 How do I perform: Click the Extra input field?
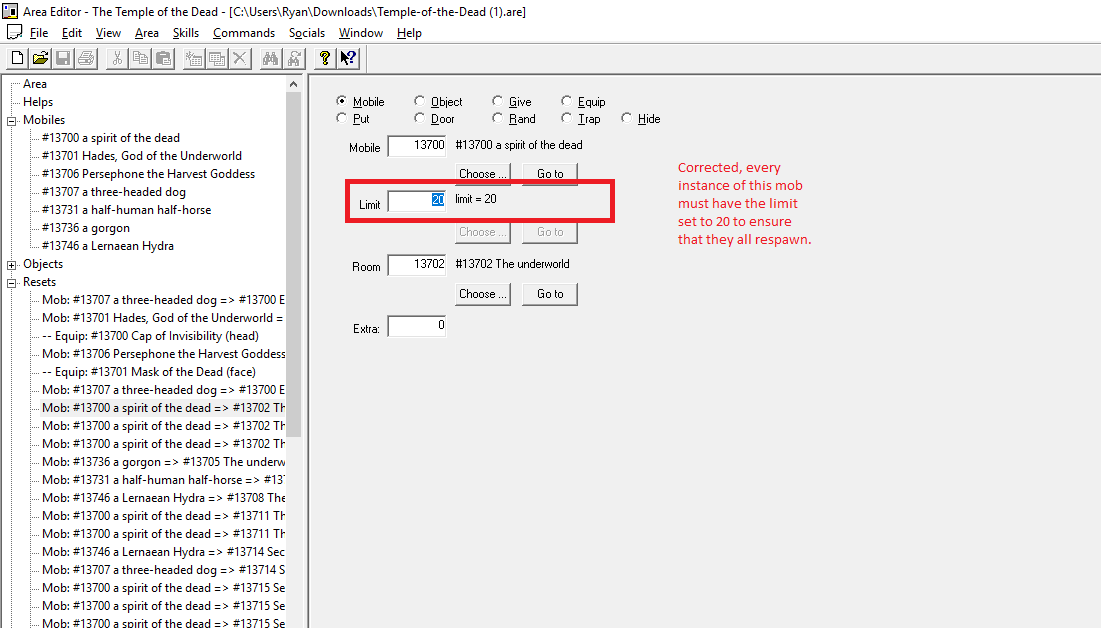[416, 326]
